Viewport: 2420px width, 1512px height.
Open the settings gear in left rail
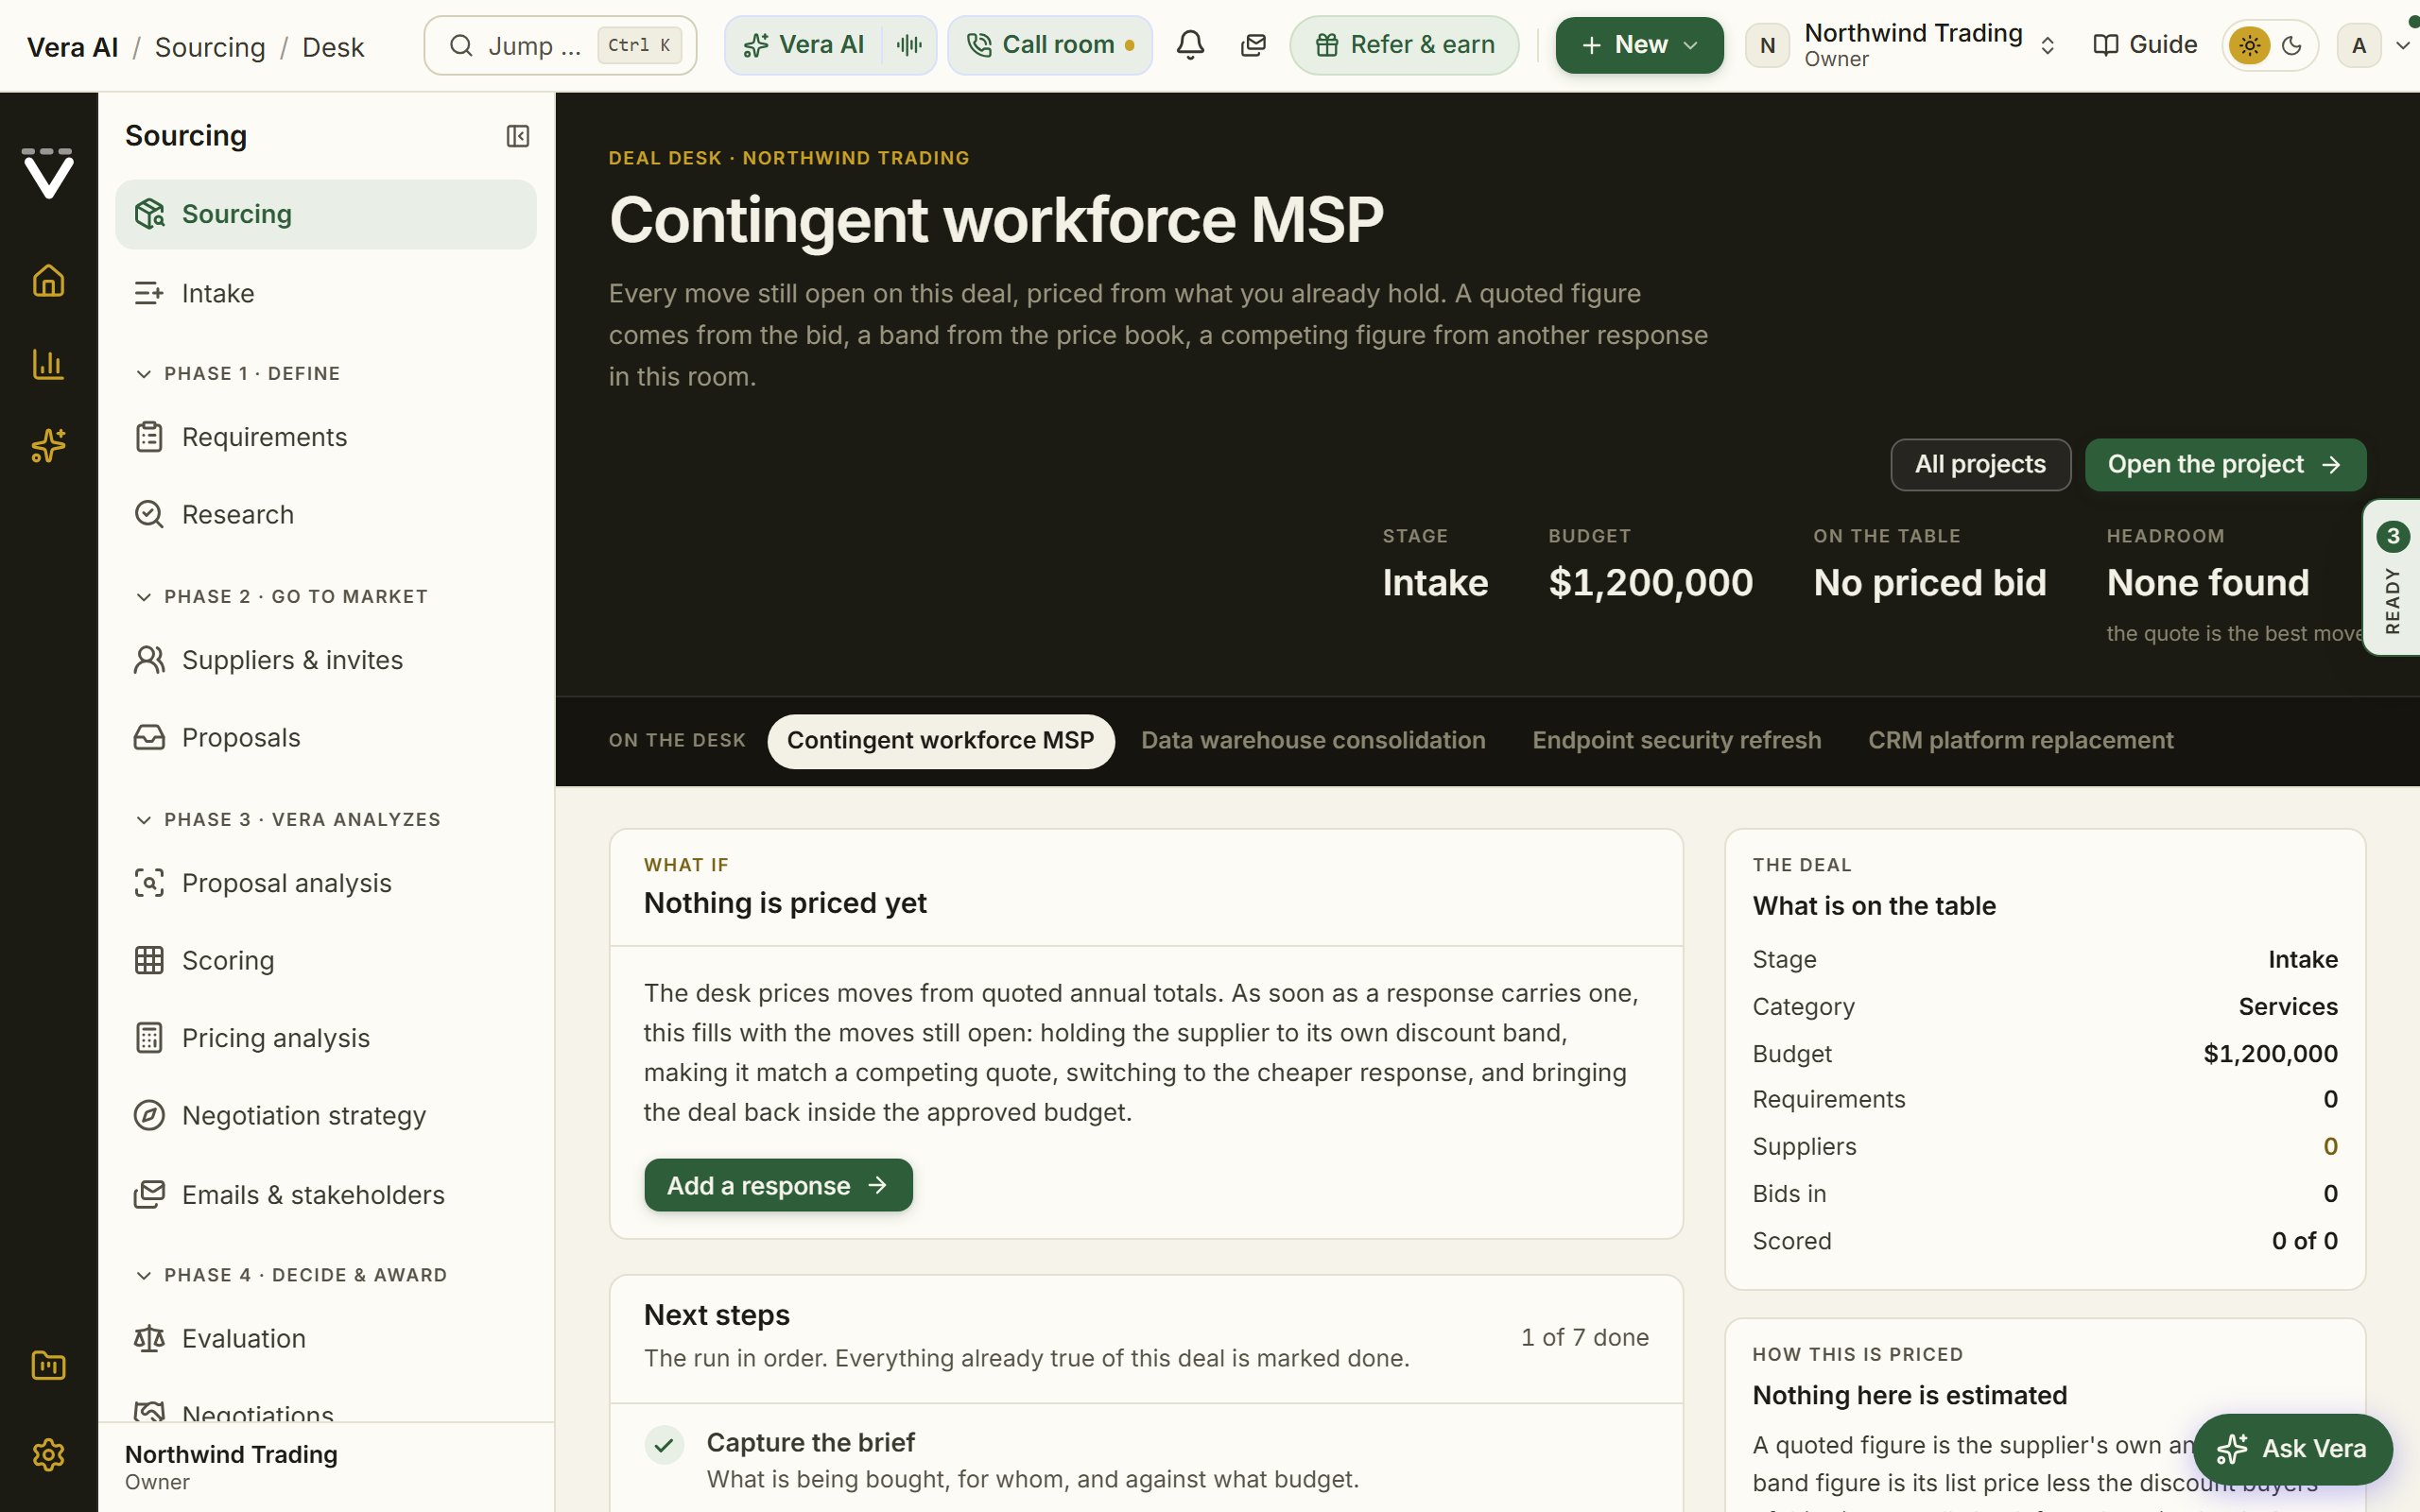tap(48, 1454)
